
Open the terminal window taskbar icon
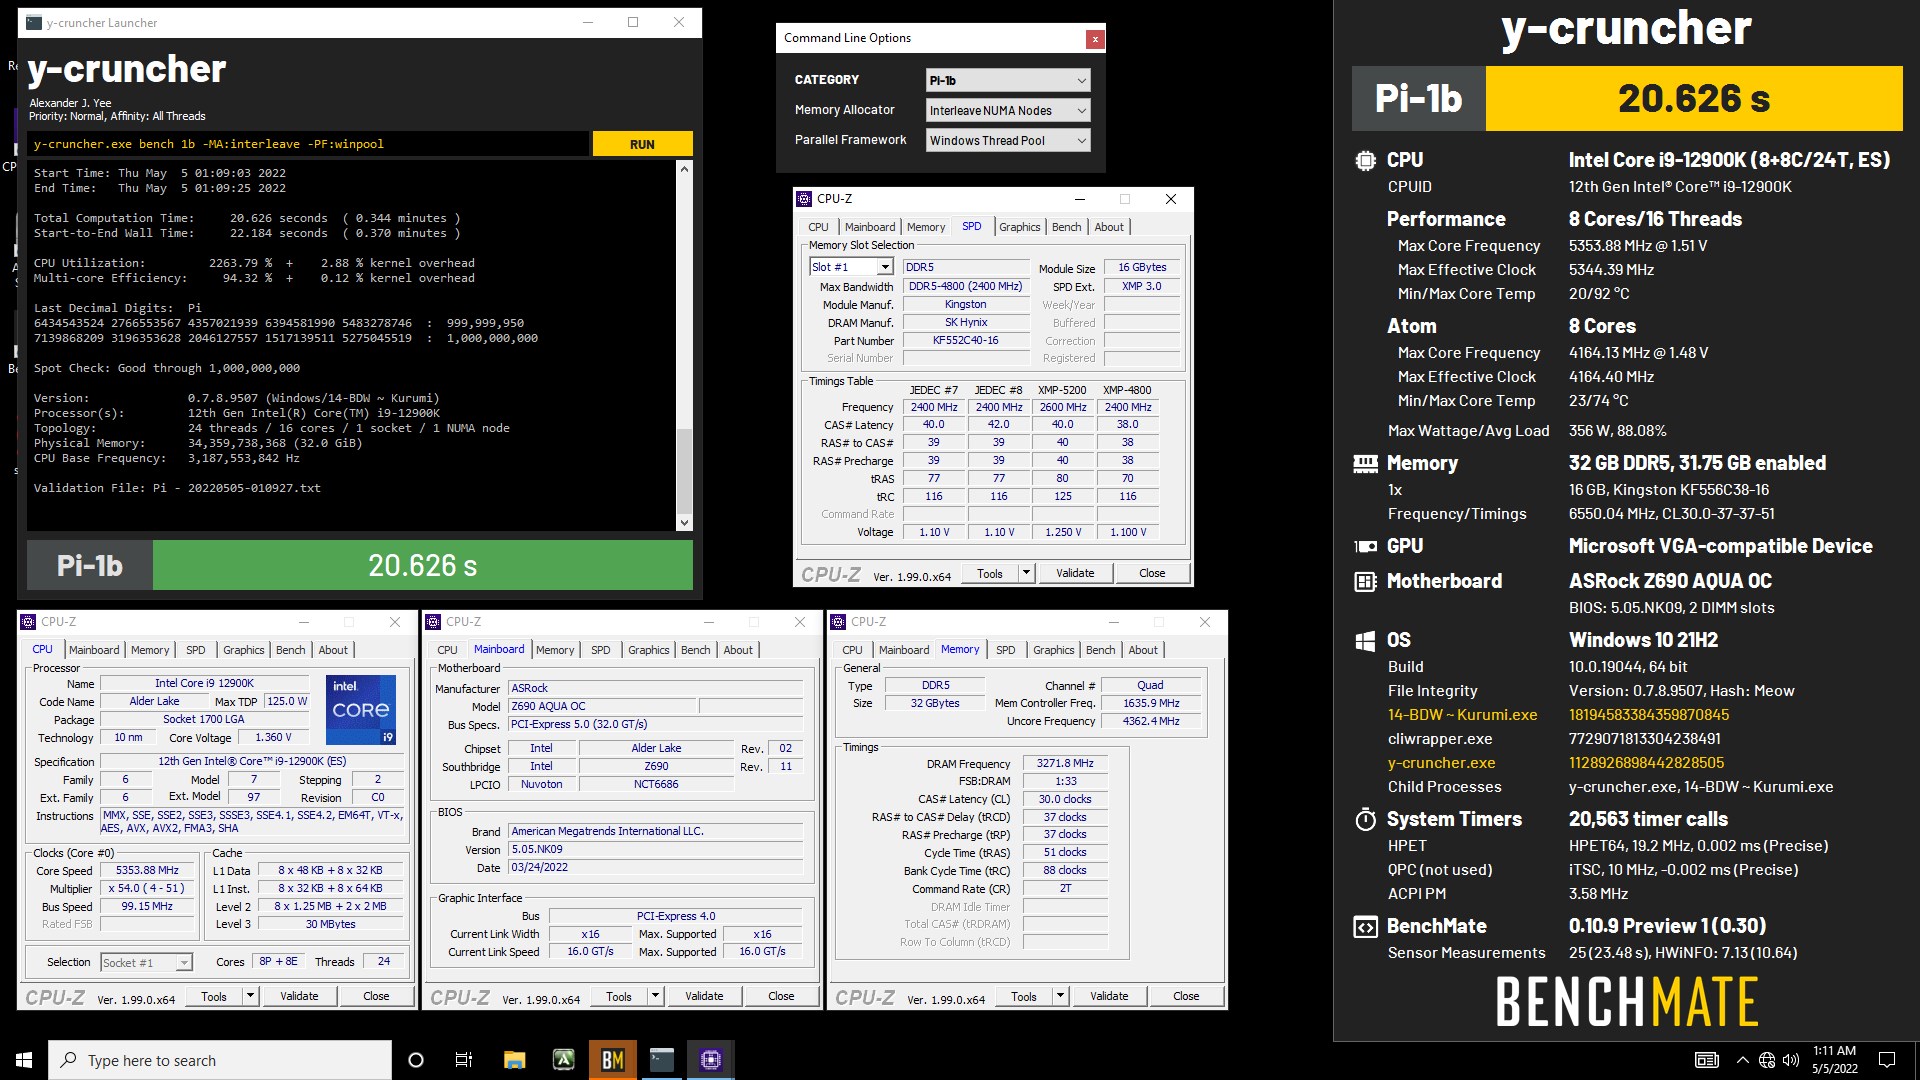pyautogui.click(x=662, y=1060)
